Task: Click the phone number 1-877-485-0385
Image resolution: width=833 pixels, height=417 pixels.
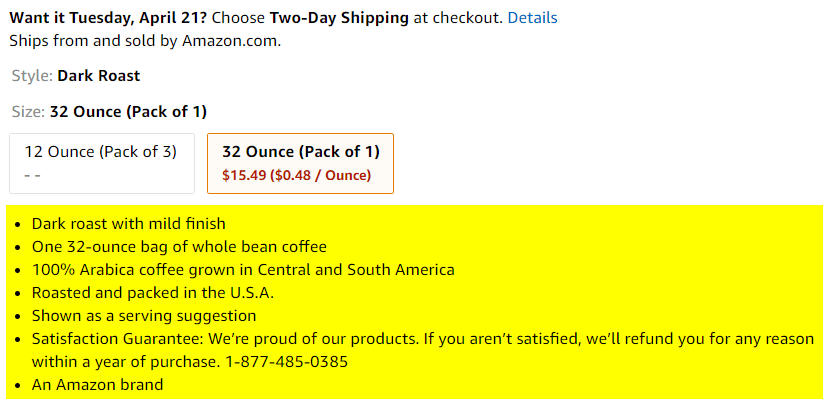Action: pos(286,362)
